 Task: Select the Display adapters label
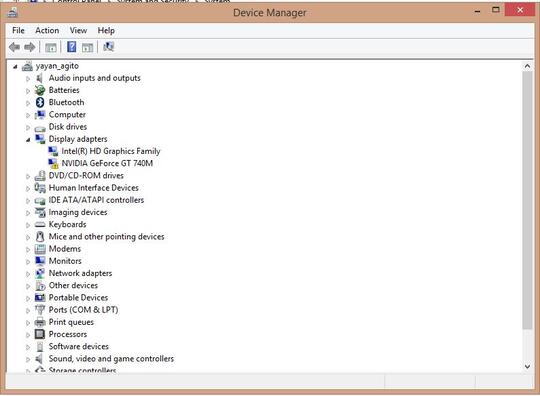coord(78,139)
